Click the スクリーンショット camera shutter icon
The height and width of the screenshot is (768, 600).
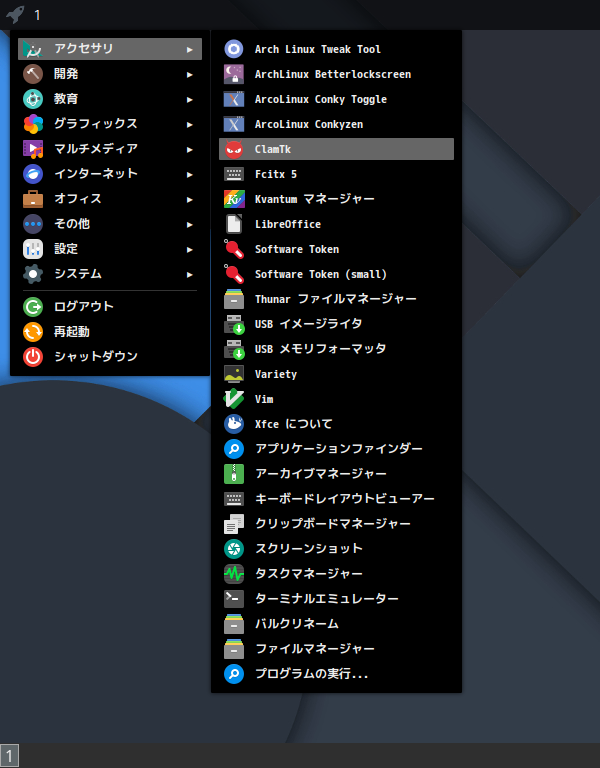[234, 549]
